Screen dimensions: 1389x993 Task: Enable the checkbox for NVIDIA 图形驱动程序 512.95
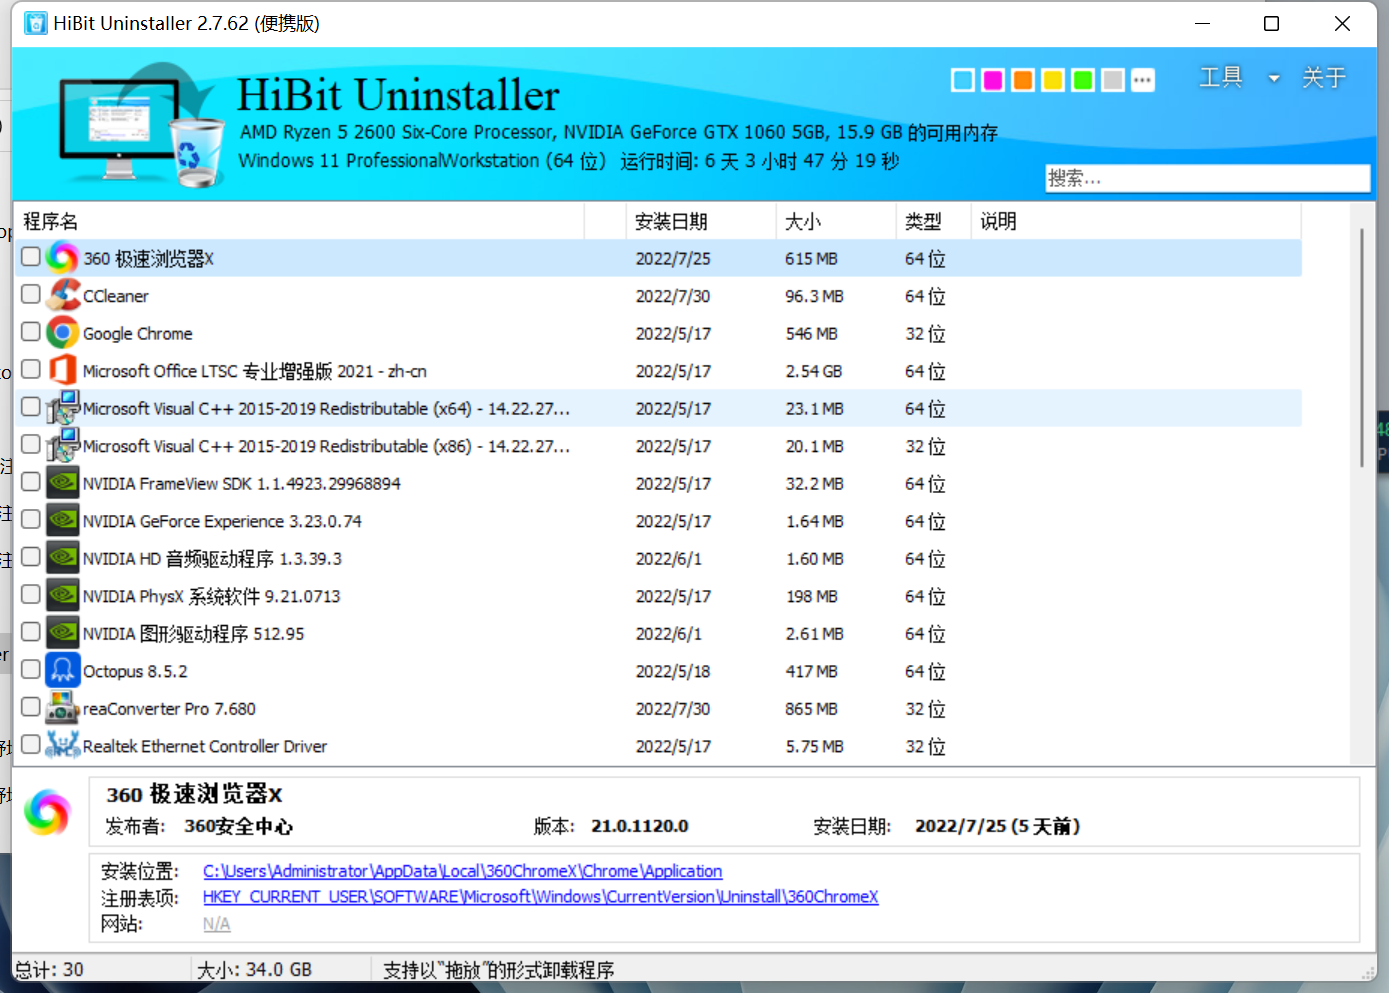[x=30, y=632]
